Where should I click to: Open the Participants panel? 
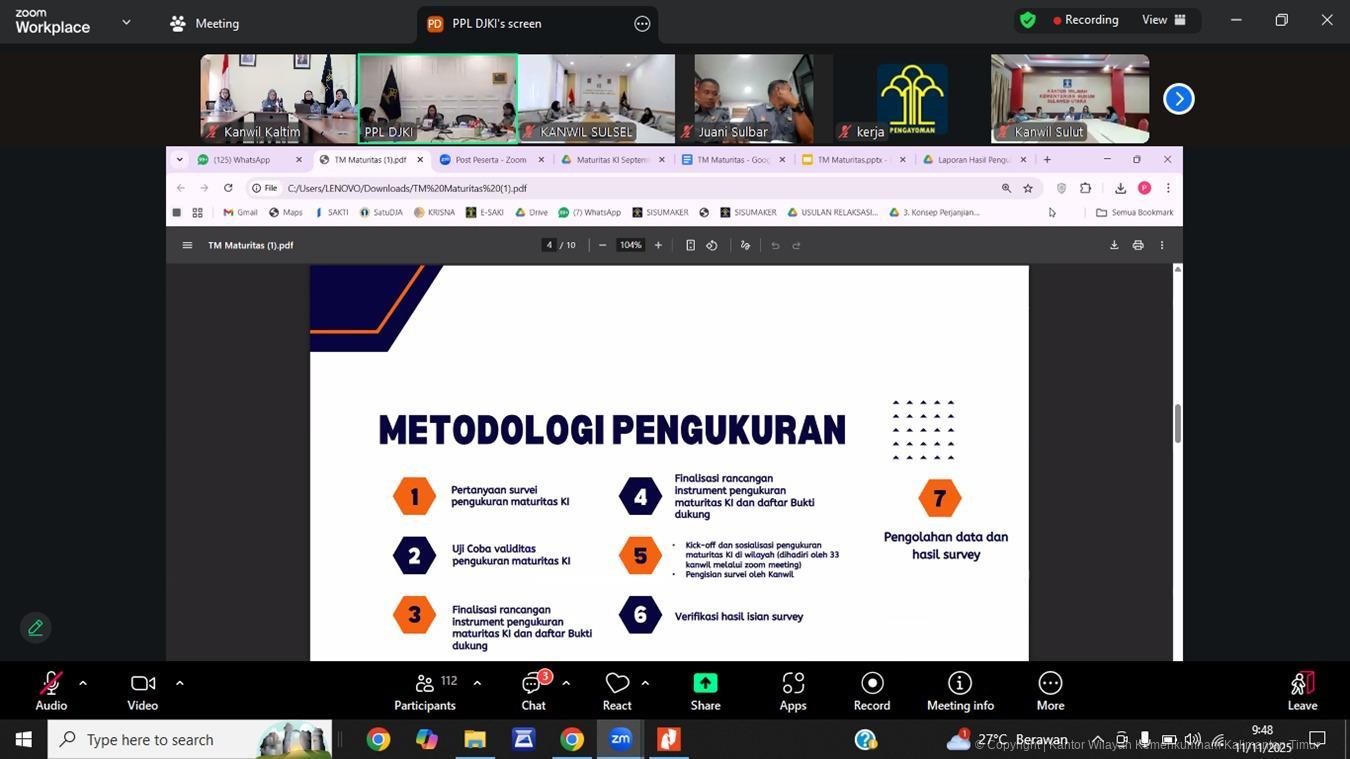click(x=425, y=691)
